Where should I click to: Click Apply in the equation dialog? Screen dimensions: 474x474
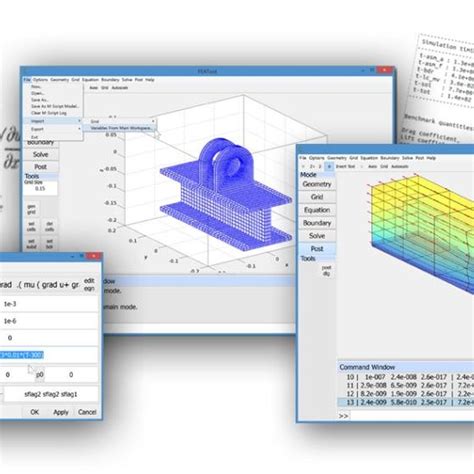pos(61,412)
